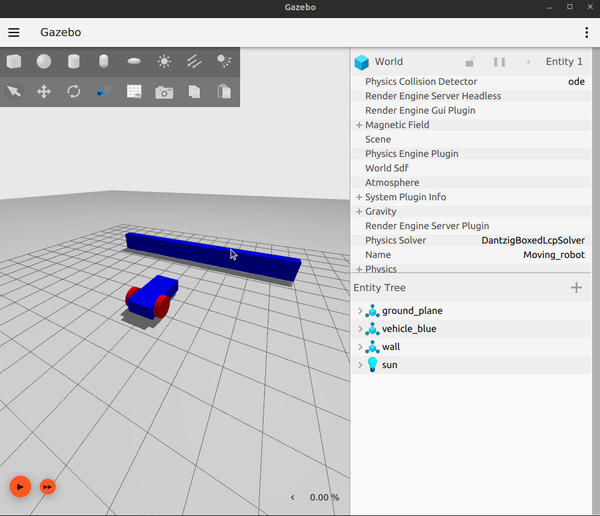Click Render Engine Server Headless row
The height and width of the screenshot is (516, 600).
click(x=471, y=96)
